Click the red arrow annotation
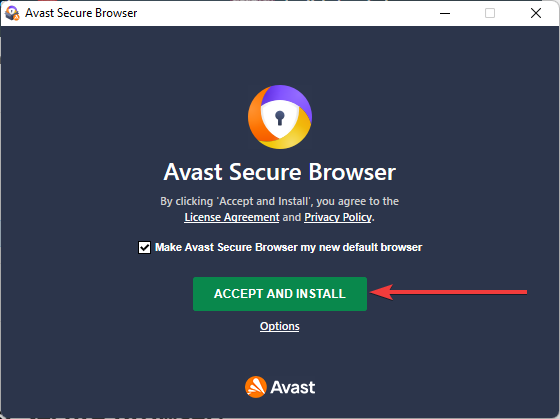Screen dimensions: 560x419 pyautogui.click(x=448, y=292)
